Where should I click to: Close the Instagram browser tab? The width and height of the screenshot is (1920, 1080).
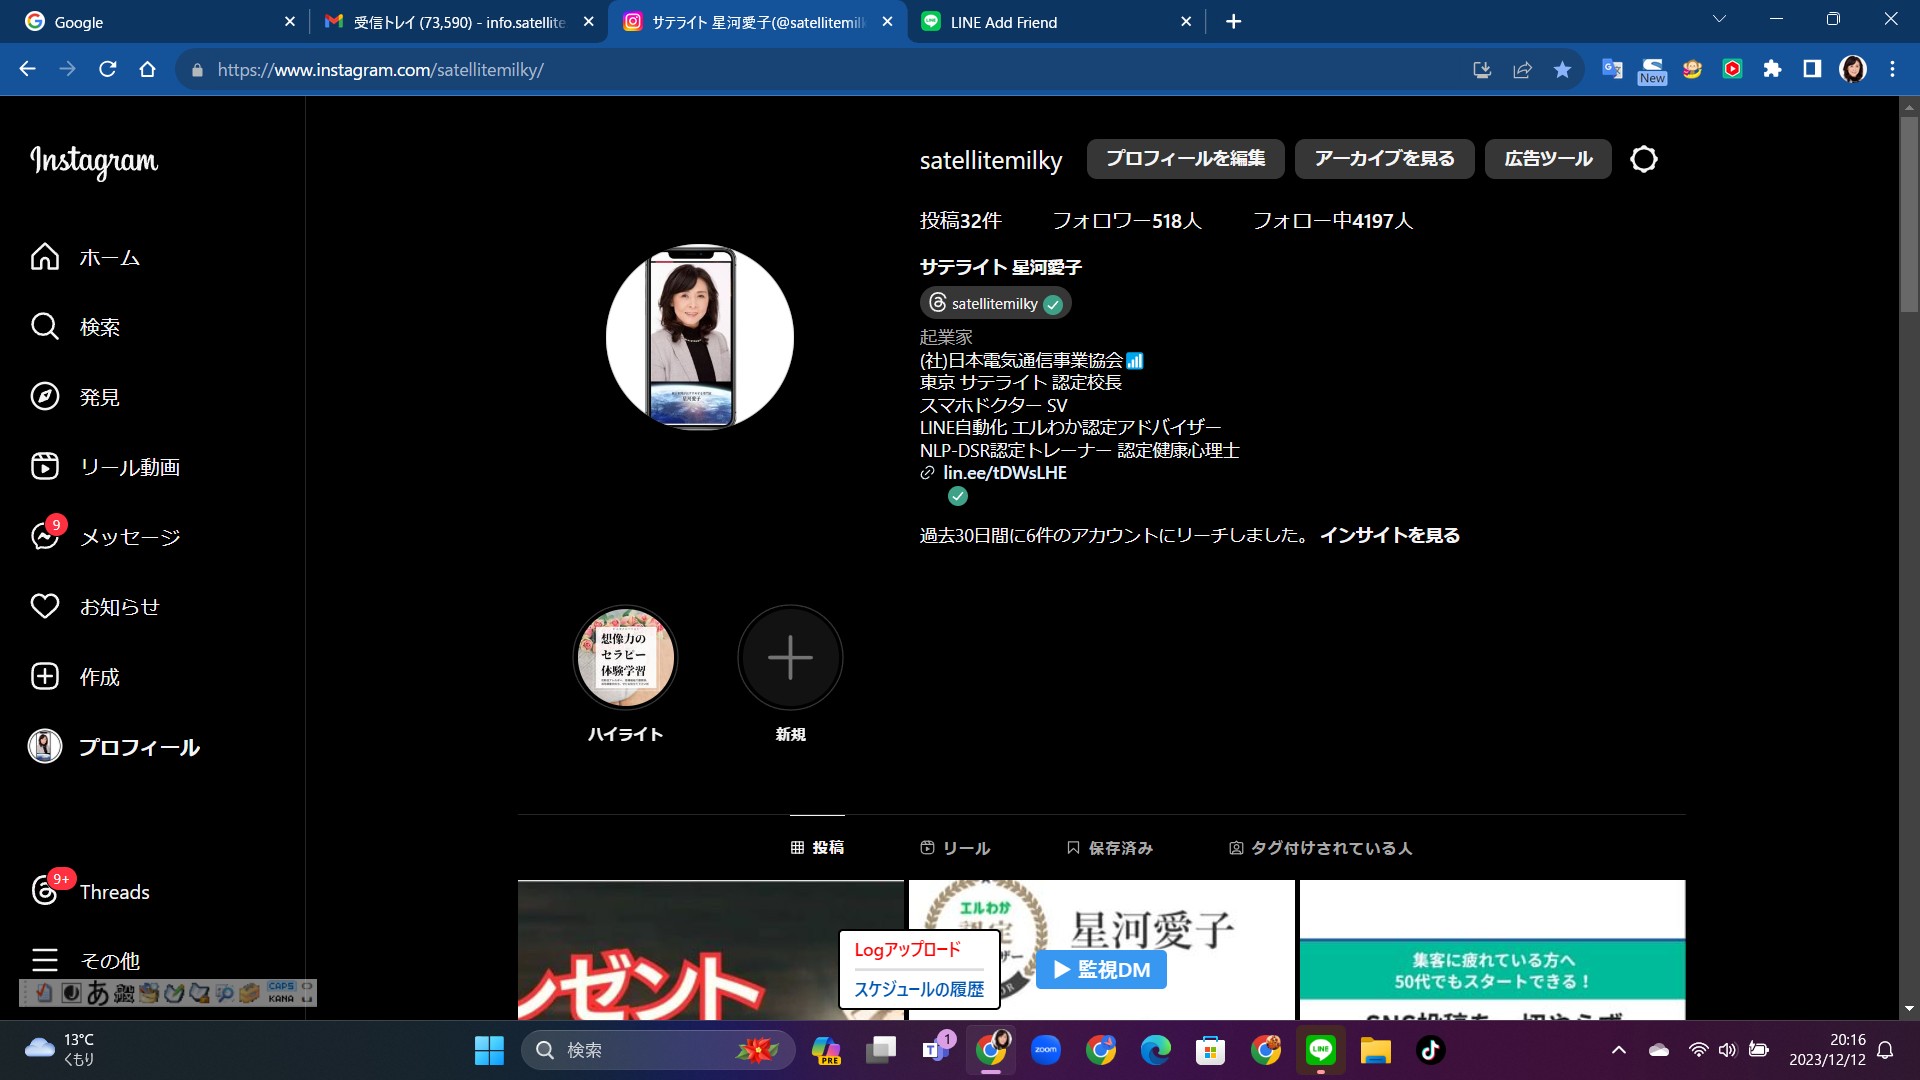(x=887, y=21)
